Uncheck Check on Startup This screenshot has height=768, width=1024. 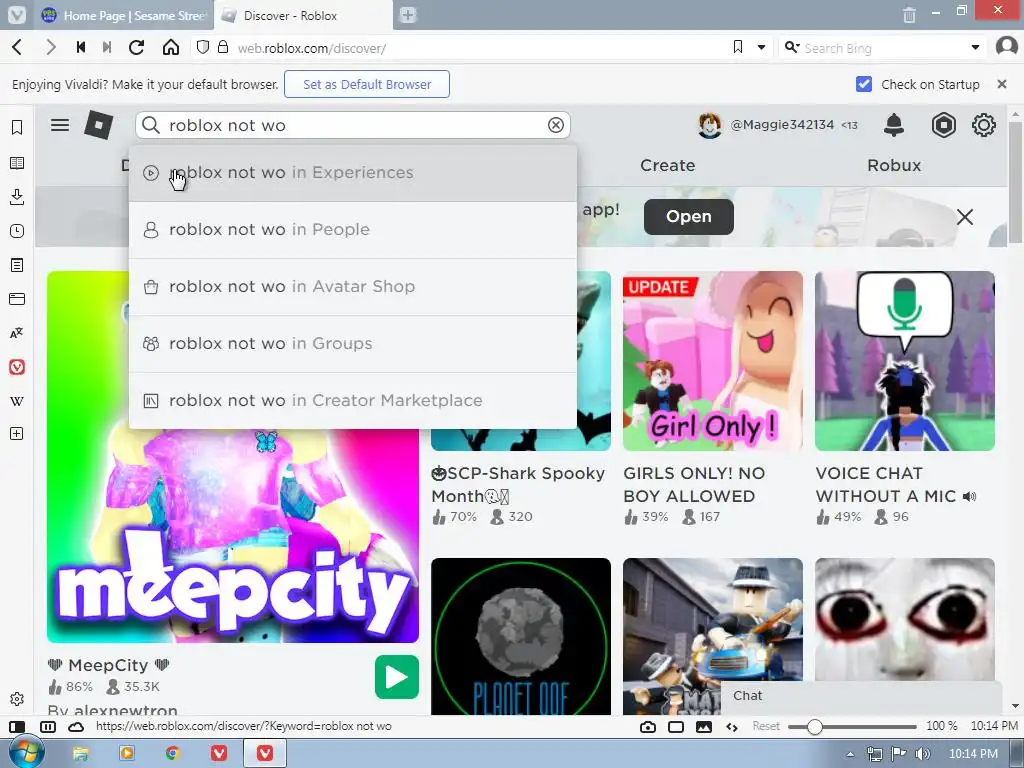tap(863, 84)
